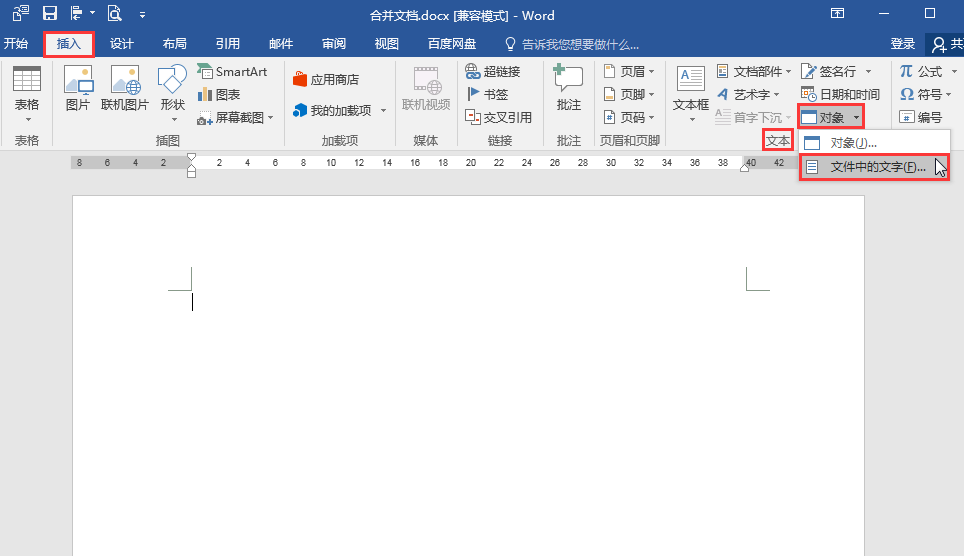Open the 设计 Design tab
The height and width of the screenshot is (556, 964).
tap(121, 44)
